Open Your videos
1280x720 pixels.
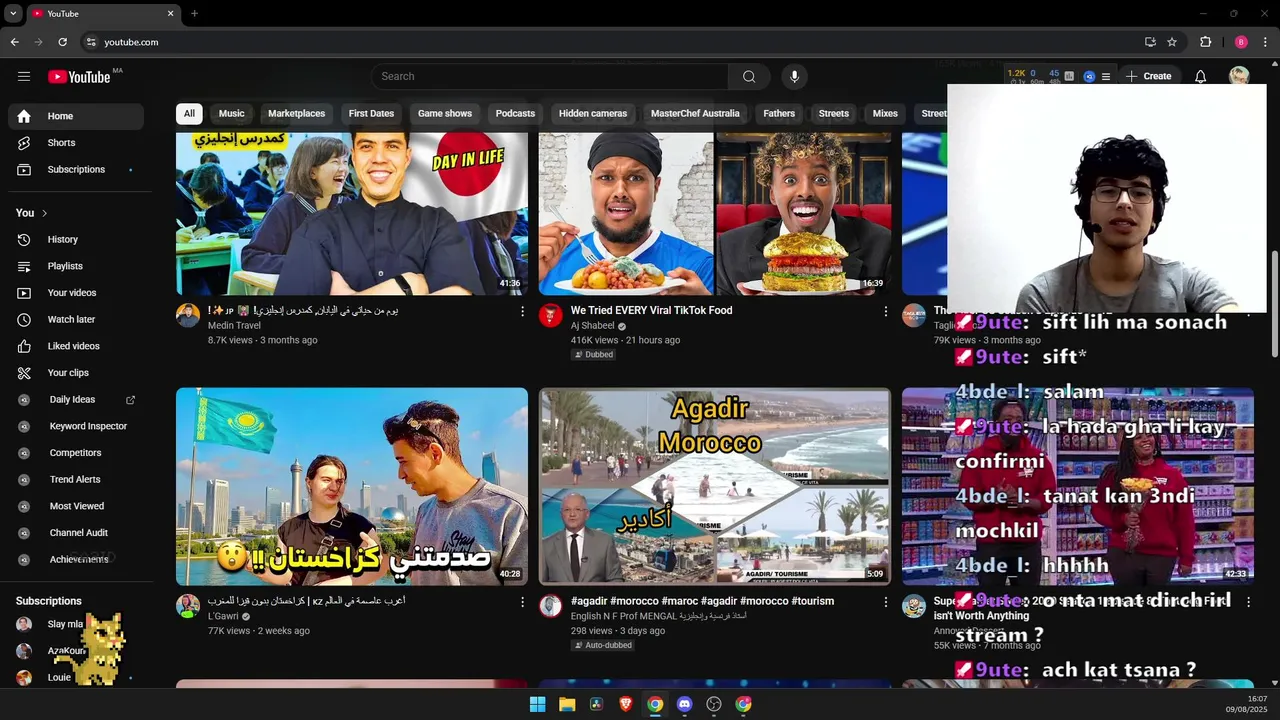76,293
